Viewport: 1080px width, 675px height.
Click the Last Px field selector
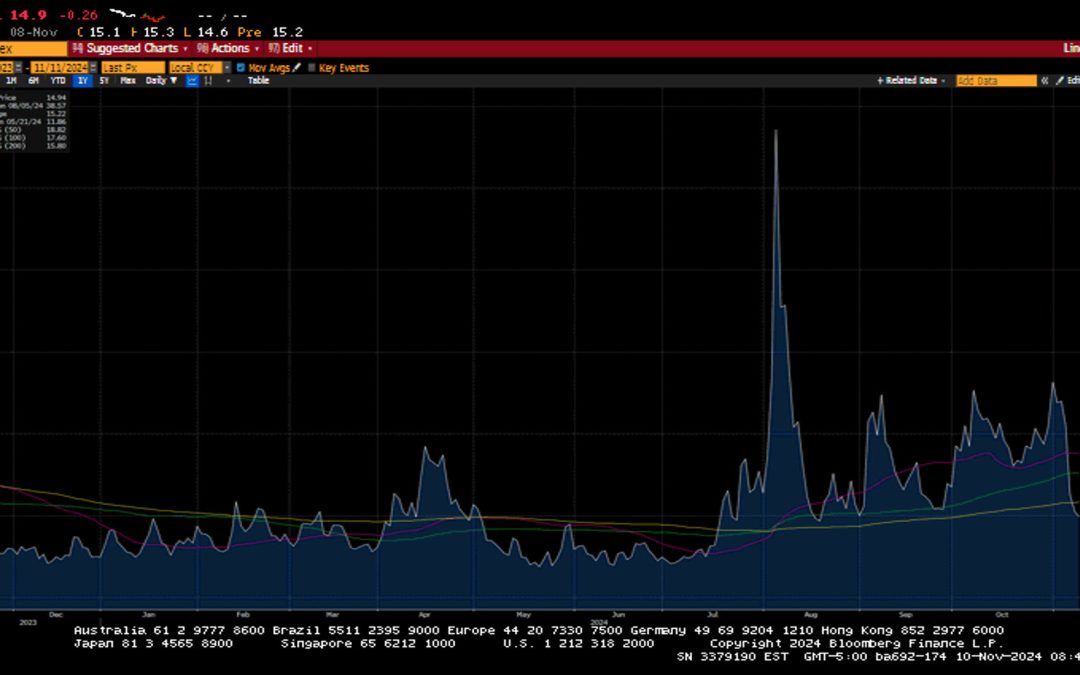(131, 68)
